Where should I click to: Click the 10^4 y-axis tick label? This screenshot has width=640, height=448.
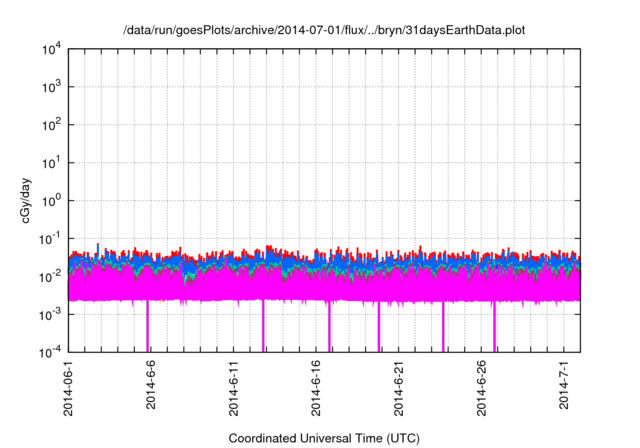pos(51,49)
